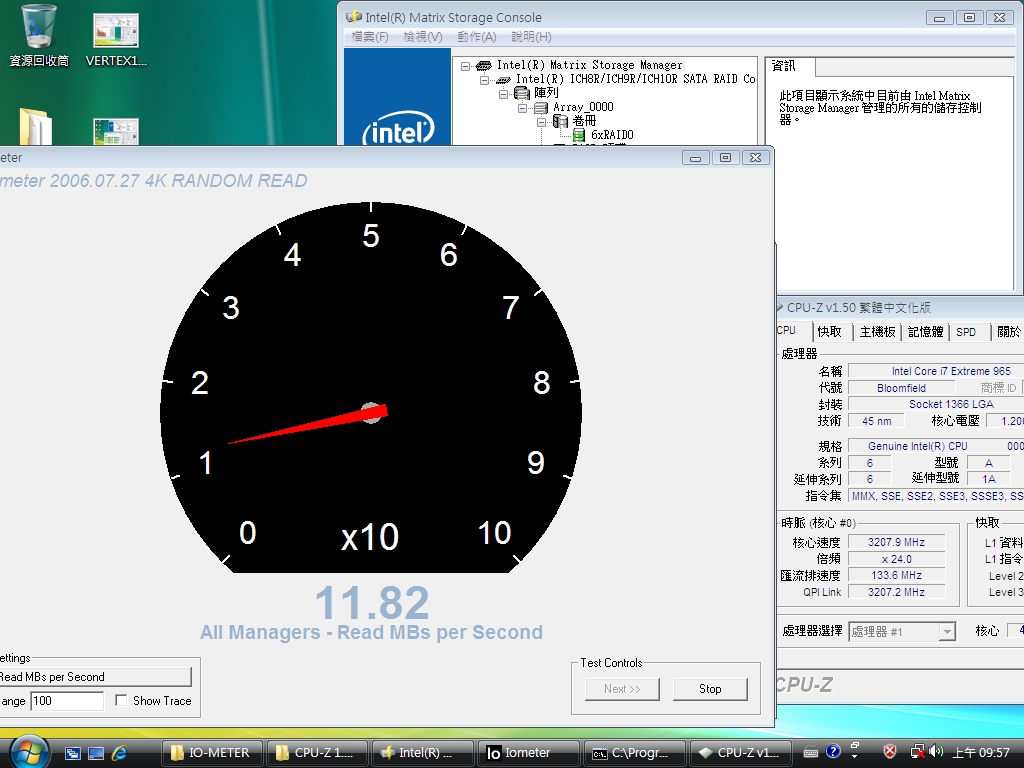Viewport: 1024px width, 768px height.
Task: Click the Matrix Storage Console title bar icon
Action: point(353,17)
